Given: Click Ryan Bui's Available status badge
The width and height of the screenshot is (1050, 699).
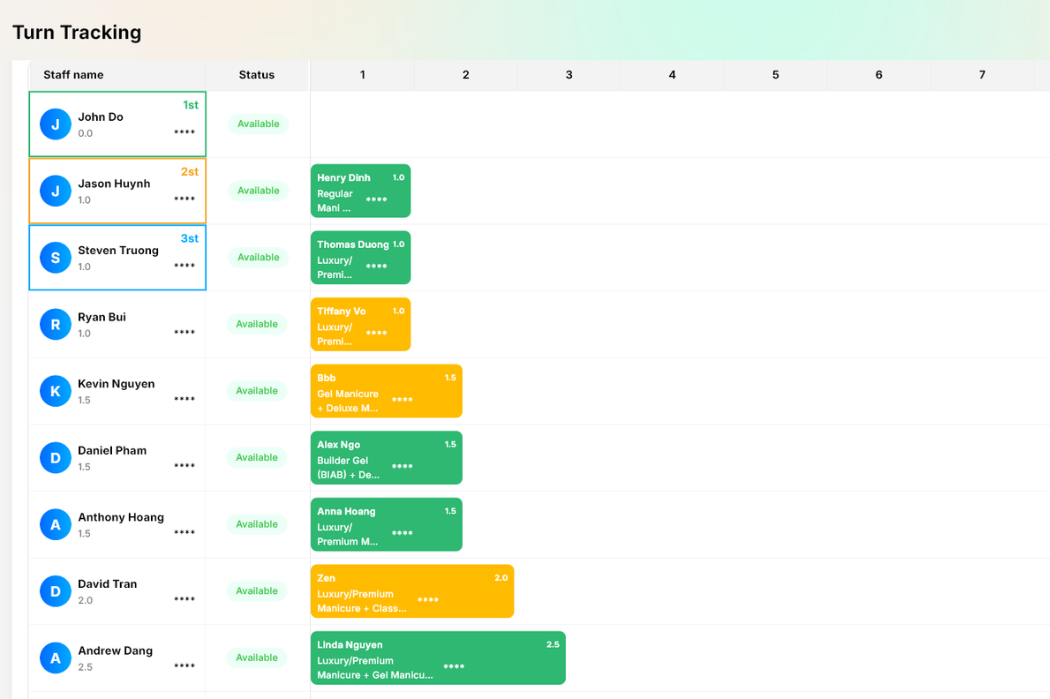Looking at the screenshot, I should [x=257, y=324].
